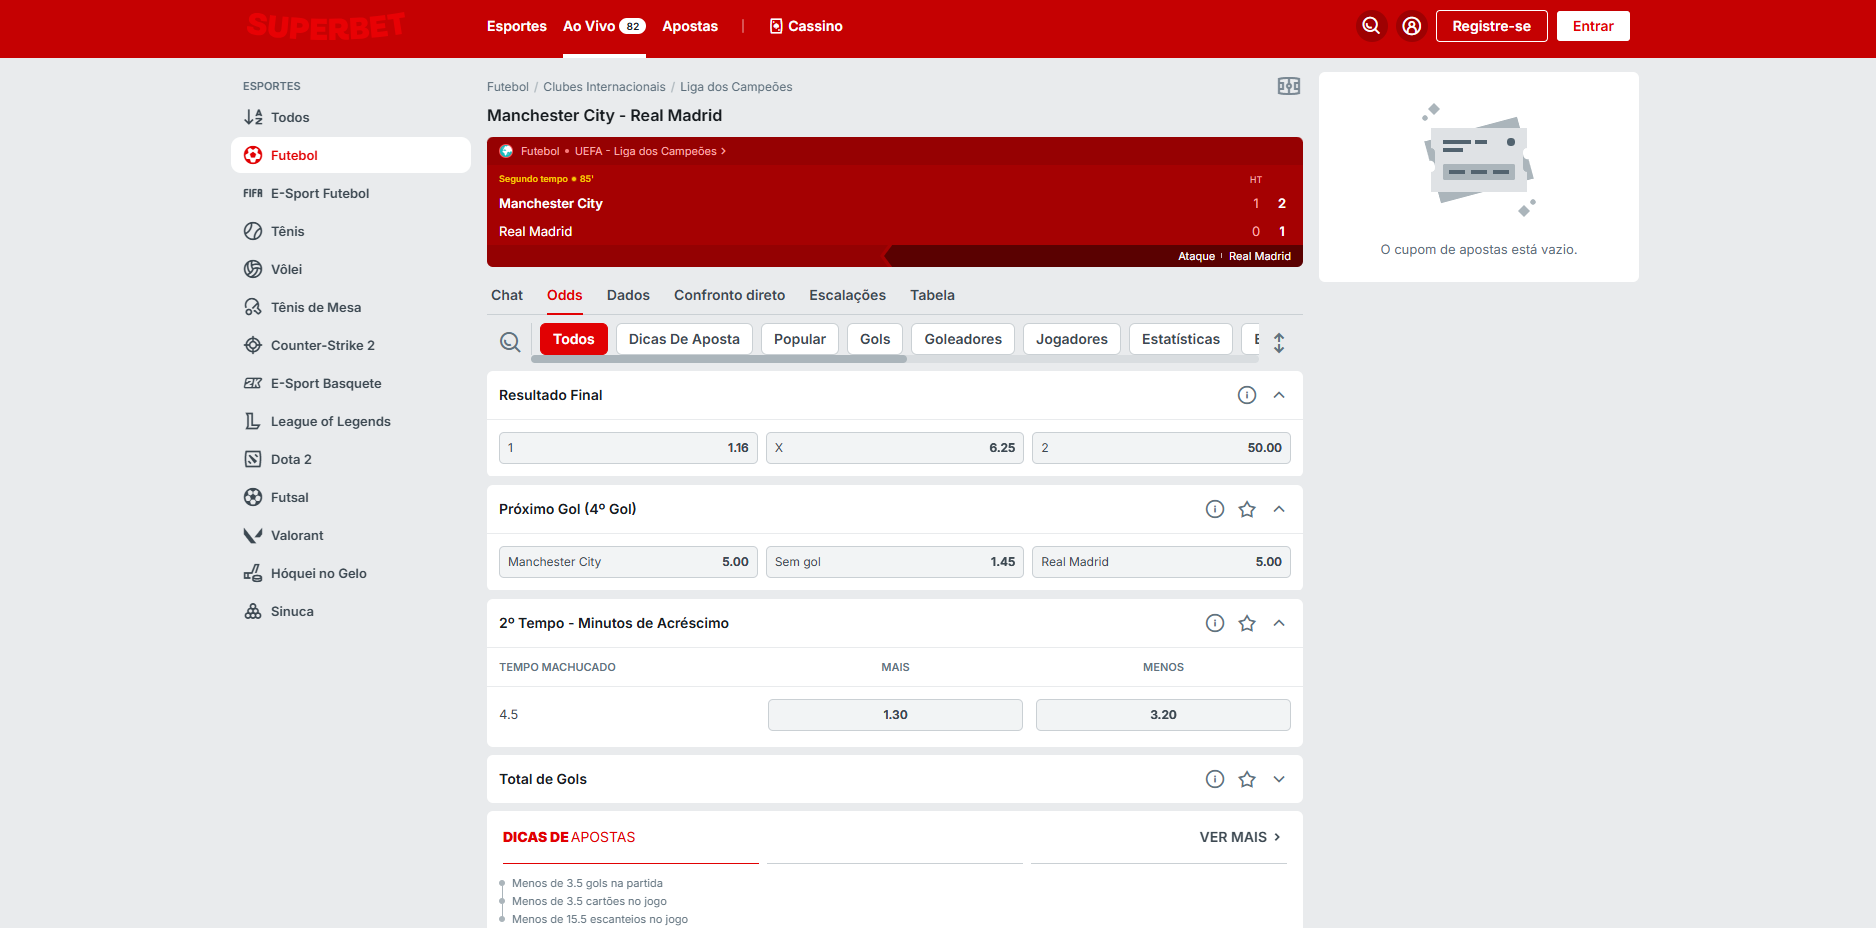Image resolution: width=1876 pixels, height=928 pixels.
Task: Open the match field tracker icon
Action: tap(1288, 87)
